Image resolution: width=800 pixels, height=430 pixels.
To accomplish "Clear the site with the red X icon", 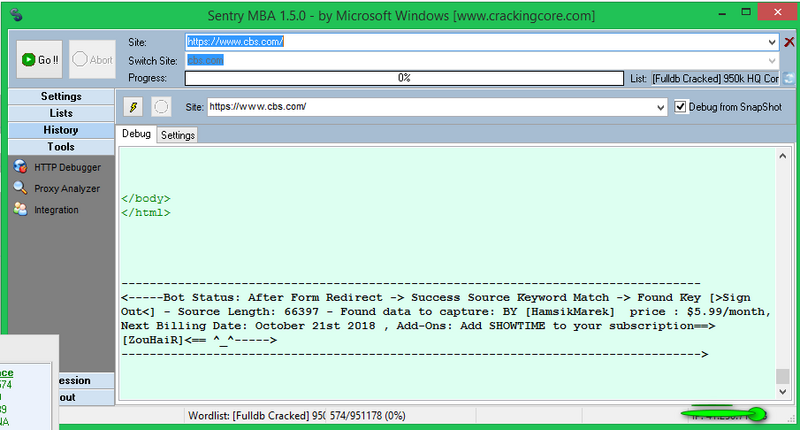I will 789,42.
